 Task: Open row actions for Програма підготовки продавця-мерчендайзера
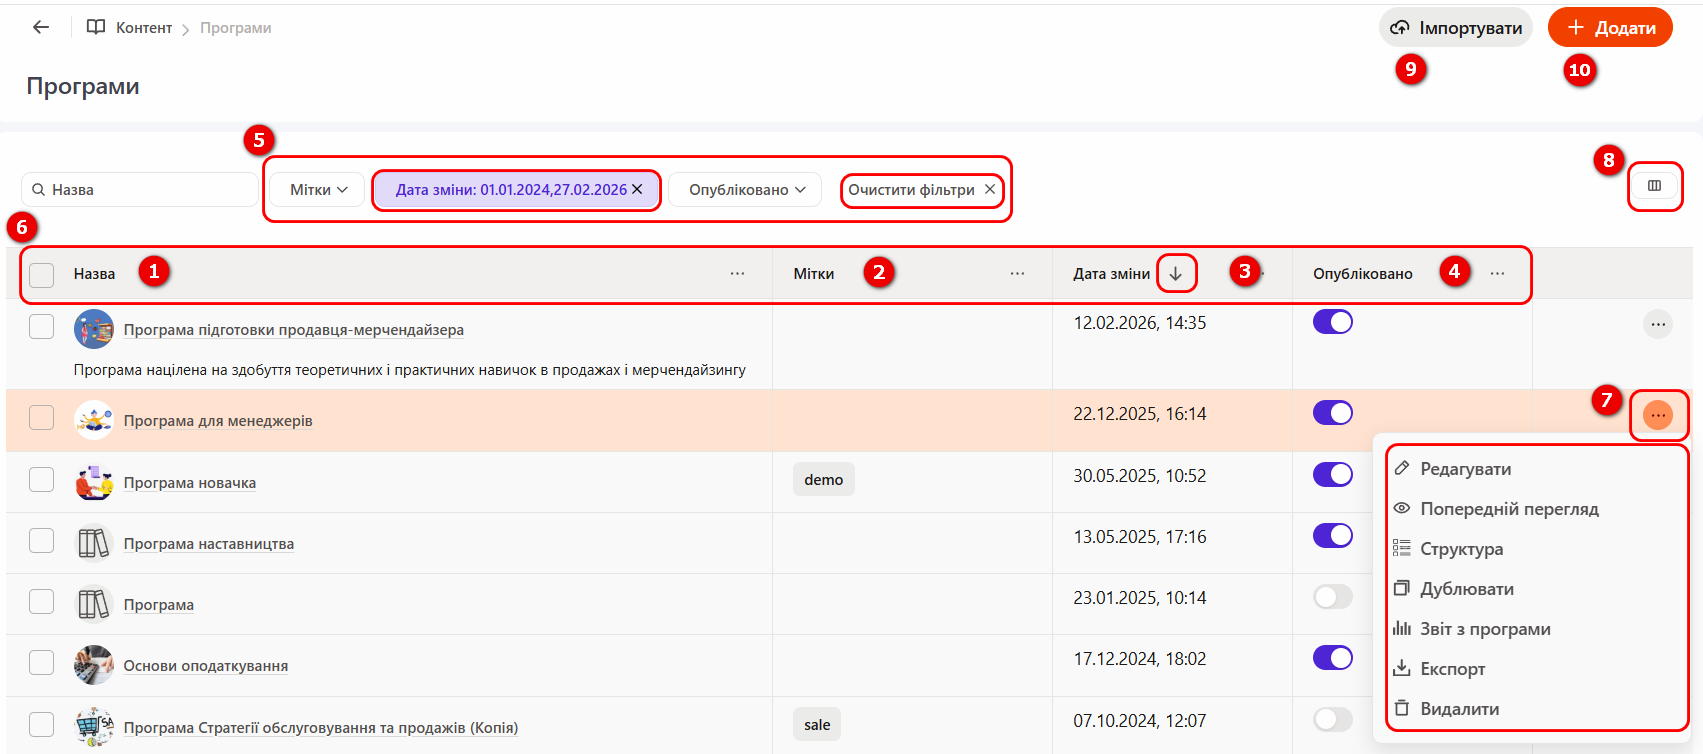pyautogui.click(x=1657, y=324)
